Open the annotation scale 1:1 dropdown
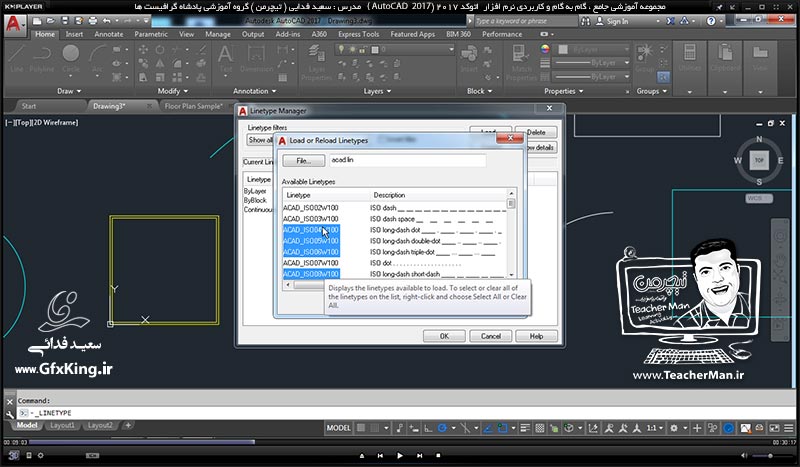 tap(654, 428)
